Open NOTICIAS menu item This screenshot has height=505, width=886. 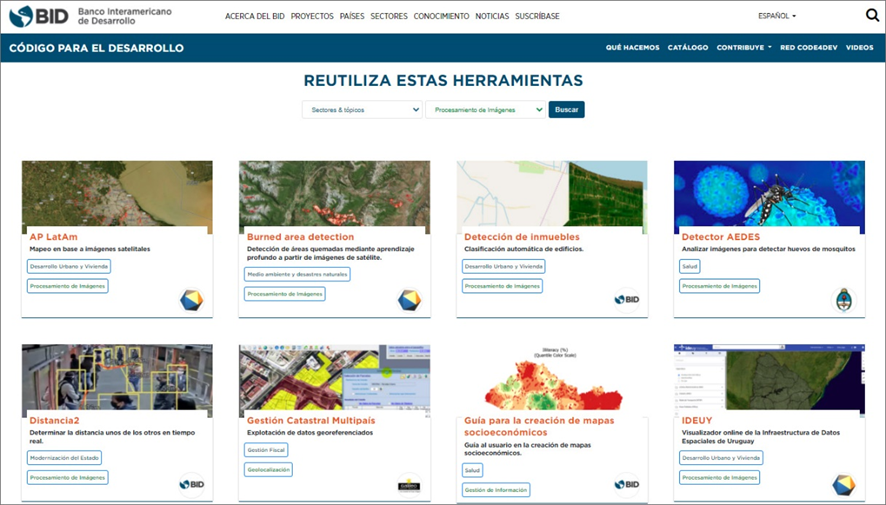(492, 16)
